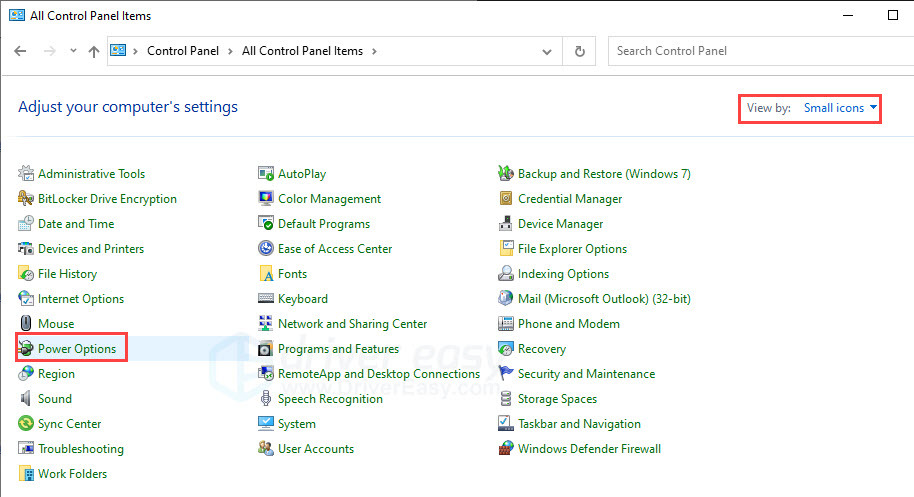Open Mail (Microsoft Outlook) (32-bit)
The image size is (914, 497).
pyautogui.click(x=604, y=299)
